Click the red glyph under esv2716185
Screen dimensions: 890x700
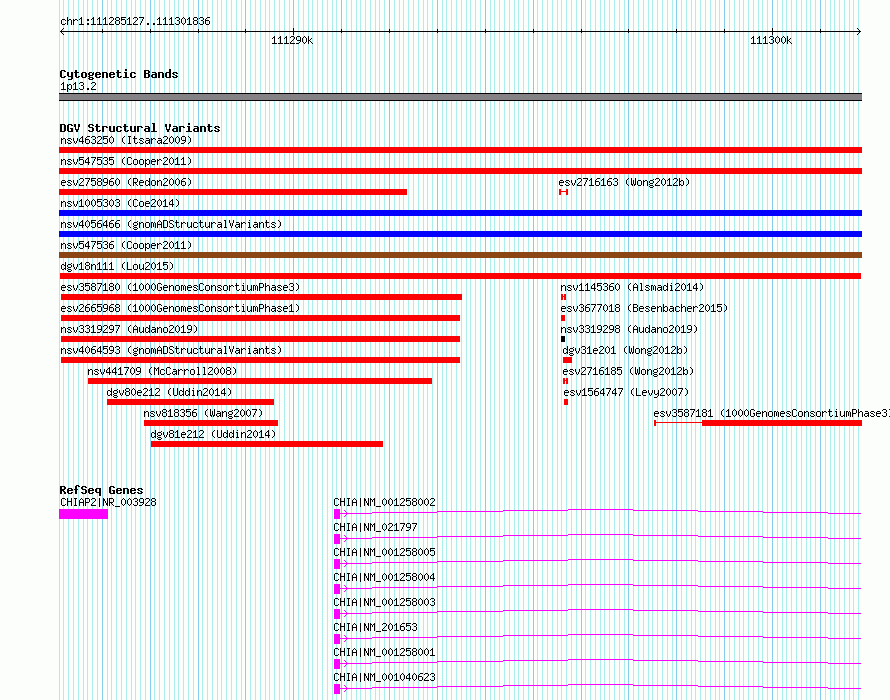pyautogui.click(x=565, y=381)
